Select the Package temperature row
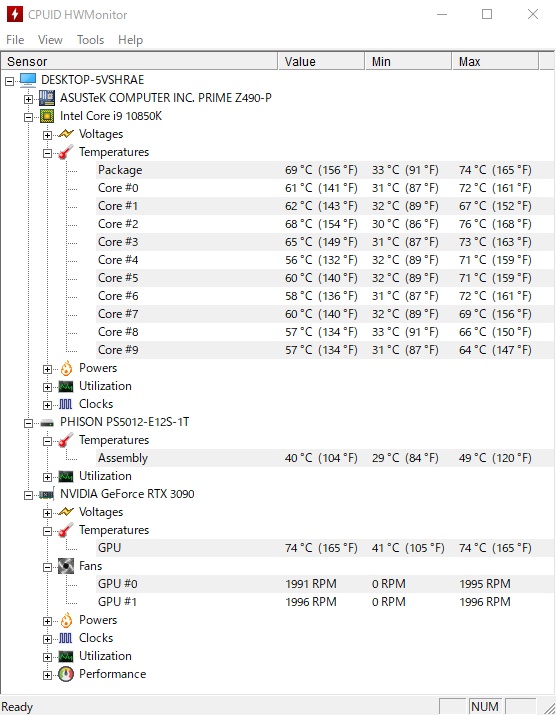The height and width of the screenshot is (715, 556). (325, 170)
